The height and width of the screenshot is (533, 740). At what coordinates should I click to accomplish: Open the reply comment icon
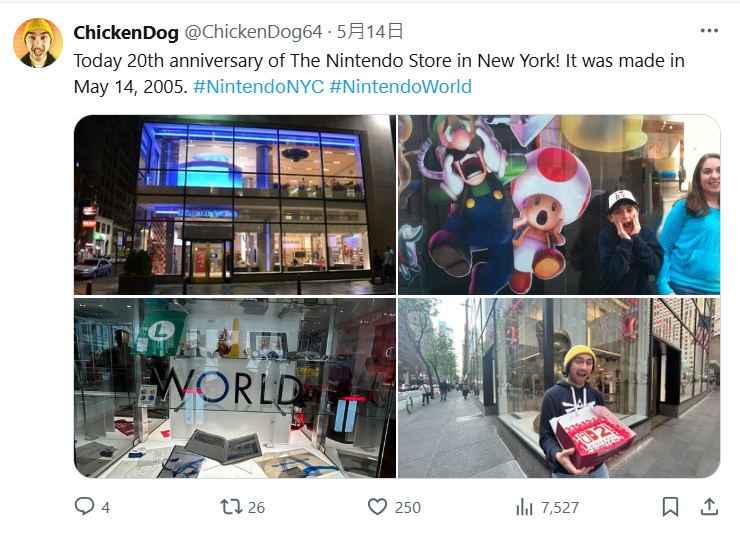tap(85, 506)
